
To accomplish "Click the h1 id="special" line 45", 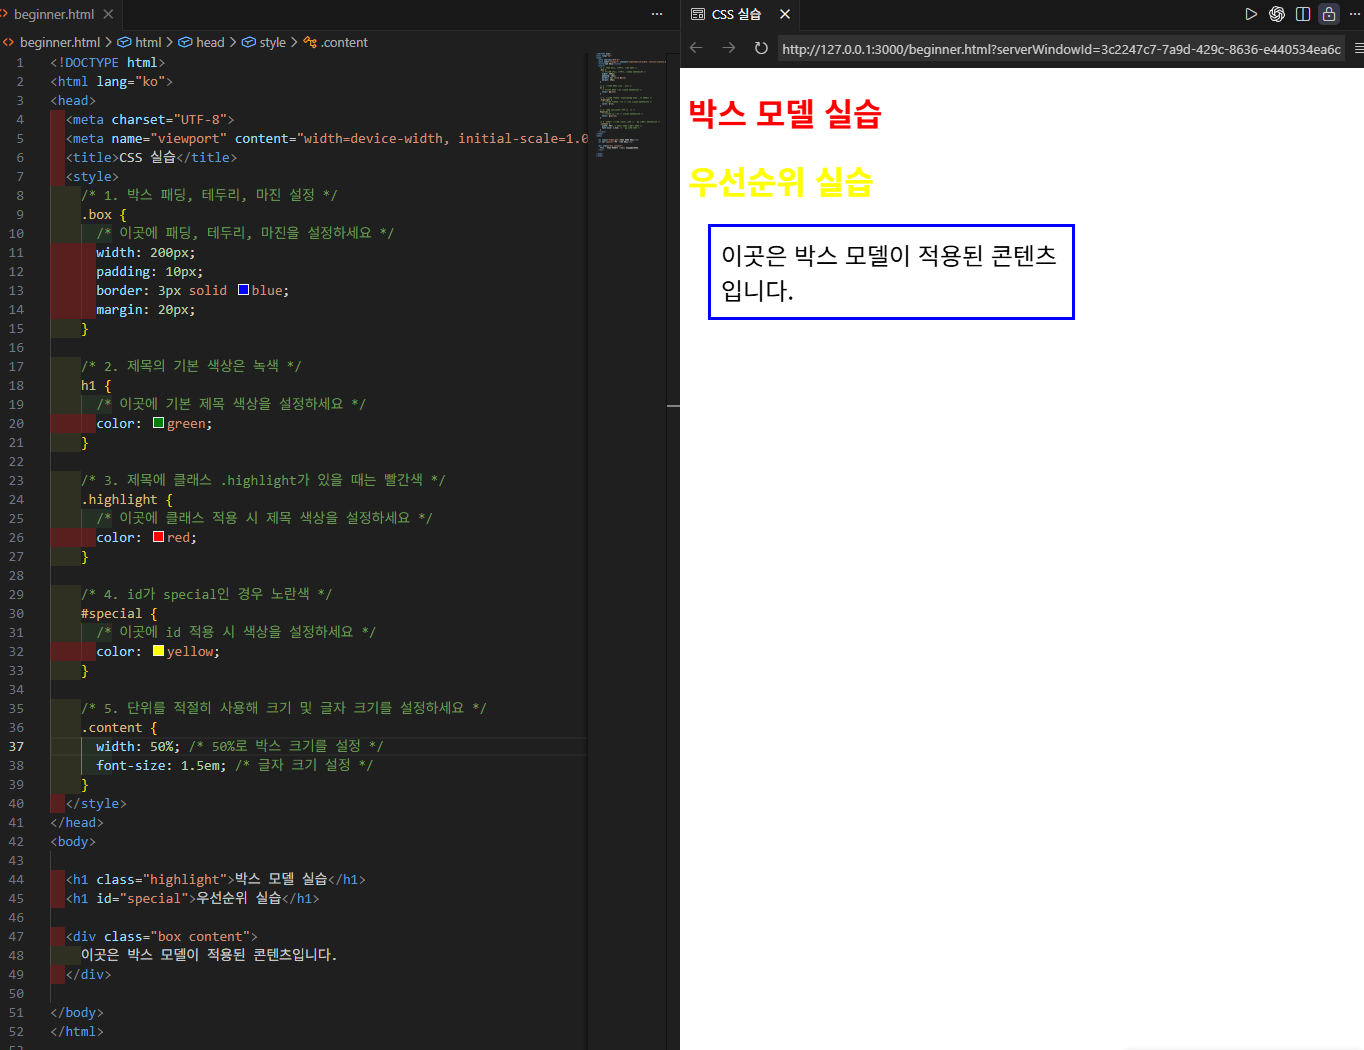I will click(193, 898).
